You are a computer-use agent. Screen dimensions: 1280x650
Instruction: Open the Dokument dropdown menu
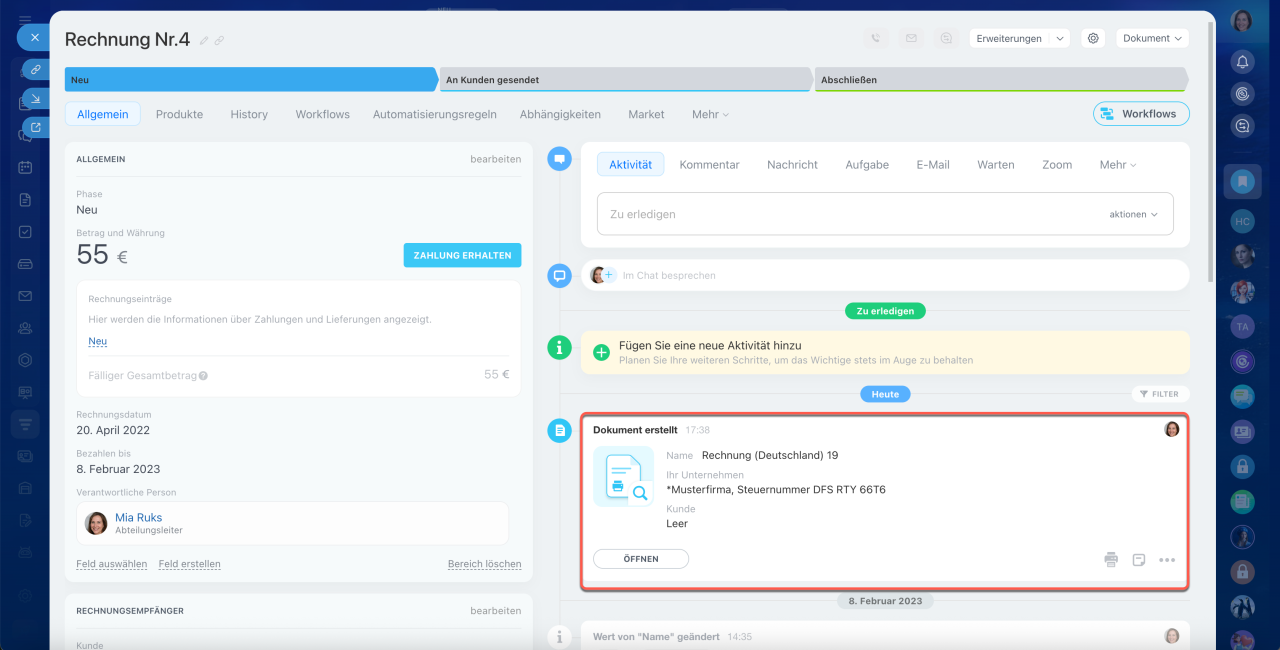(x=1152, y=38)
